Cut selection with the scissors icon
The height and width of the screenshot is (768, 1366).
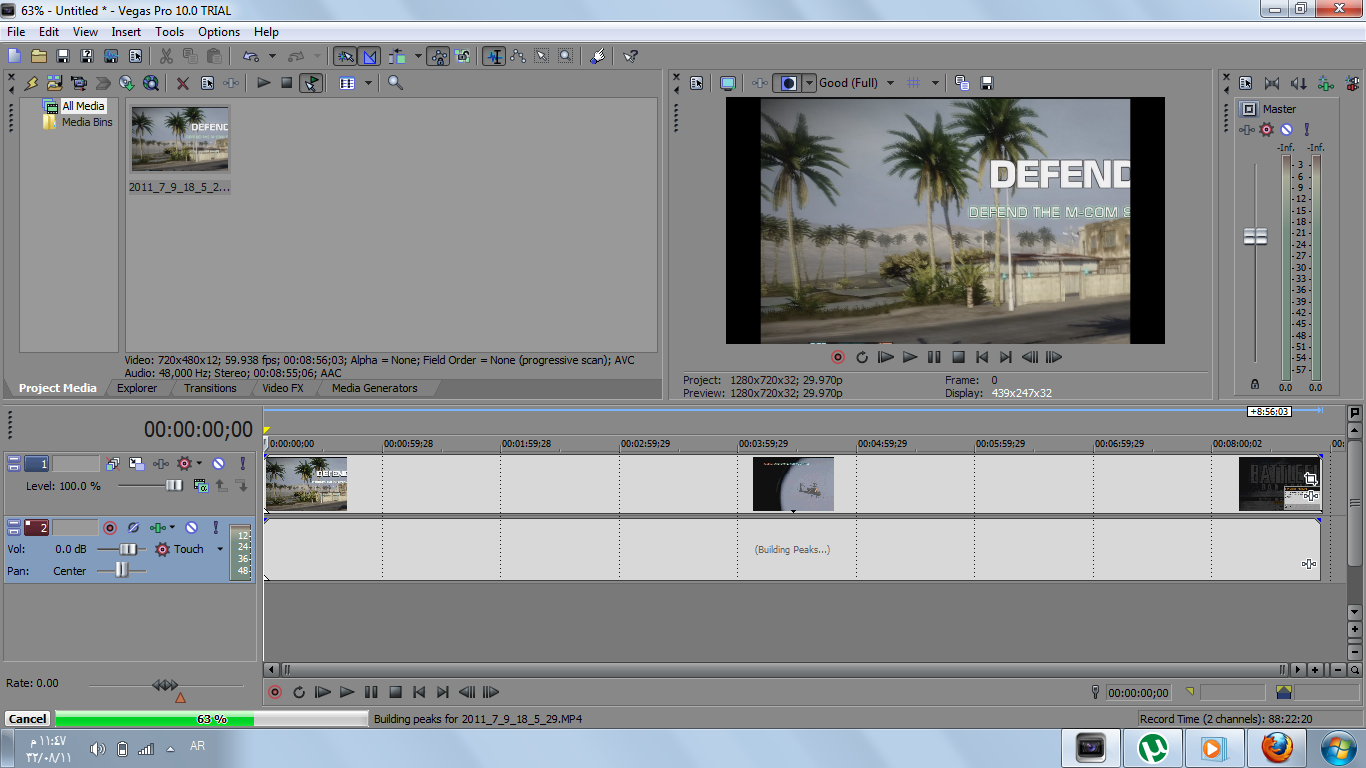tap(166, 56)
